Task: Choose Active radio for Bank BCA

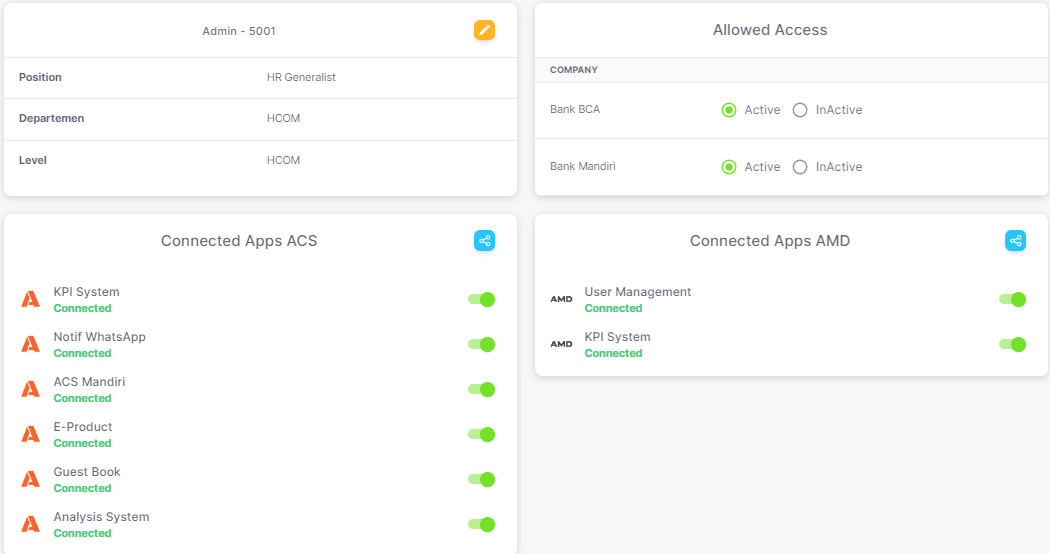Action: click(x=729, y=110)
